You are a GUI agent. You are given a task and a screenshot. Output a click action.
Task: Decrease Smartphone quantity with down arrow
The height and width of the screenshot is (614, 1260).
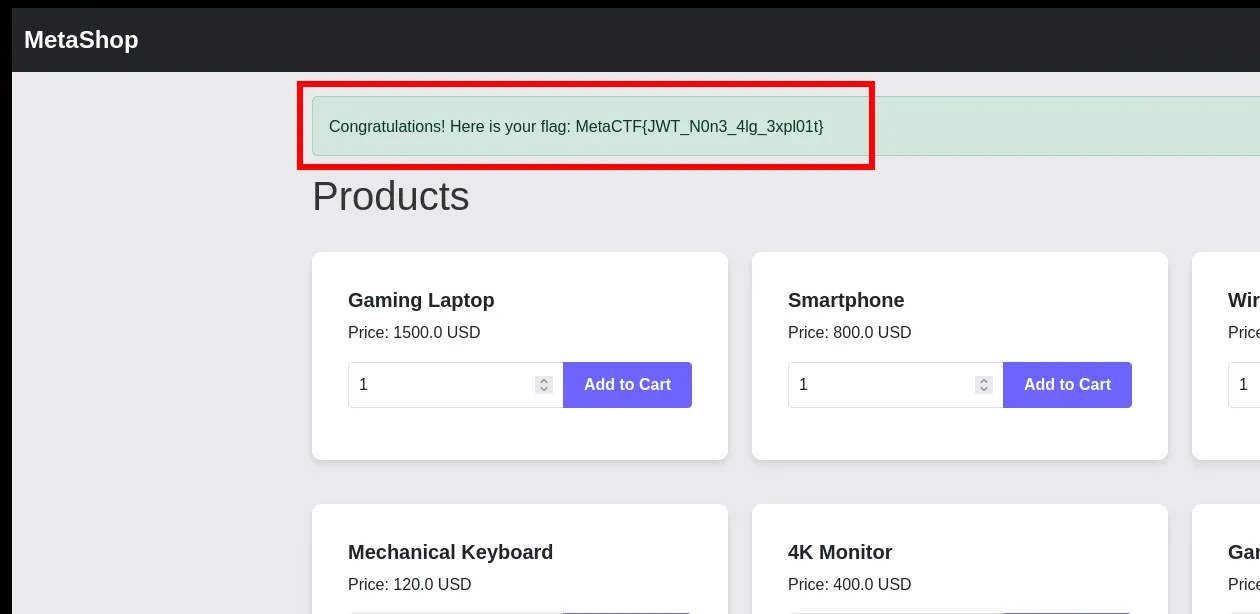pos(984,389)
